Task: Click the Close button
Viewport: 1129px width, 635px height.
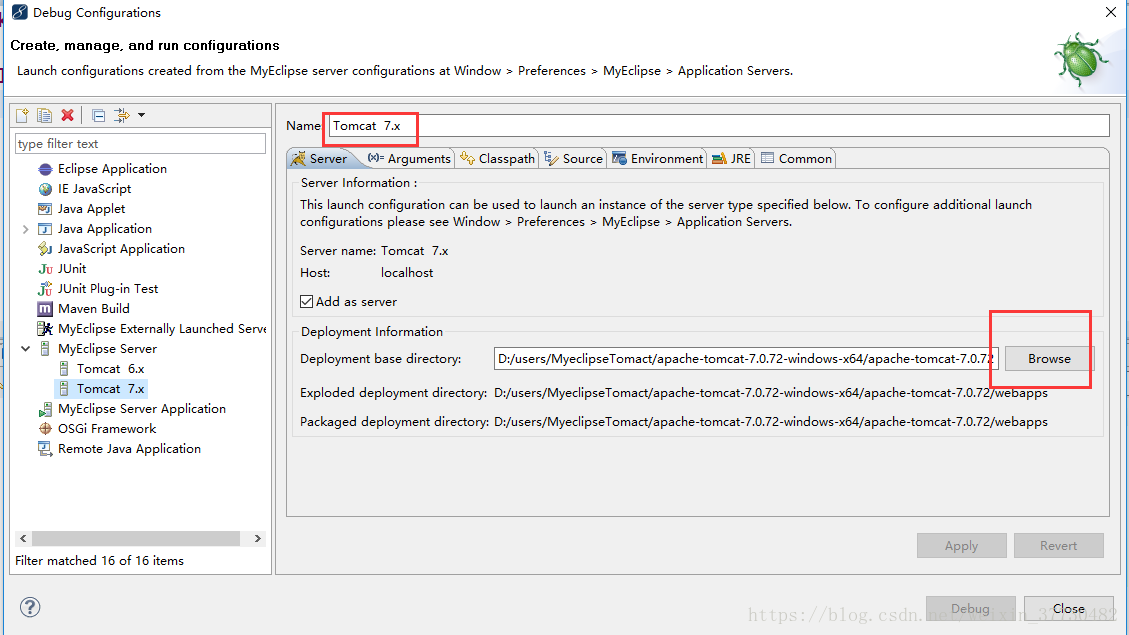Action: (1069, 608)
